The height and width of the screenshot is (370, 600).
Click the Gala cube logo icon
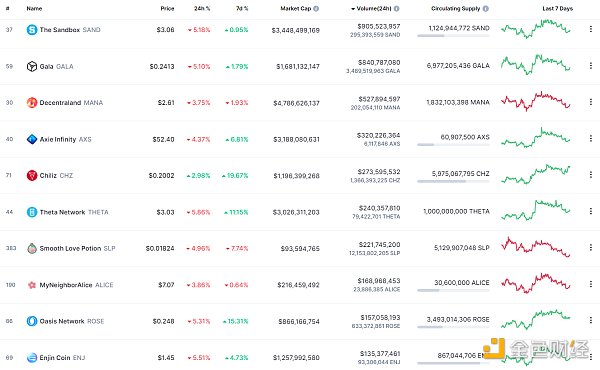point(32,66)
